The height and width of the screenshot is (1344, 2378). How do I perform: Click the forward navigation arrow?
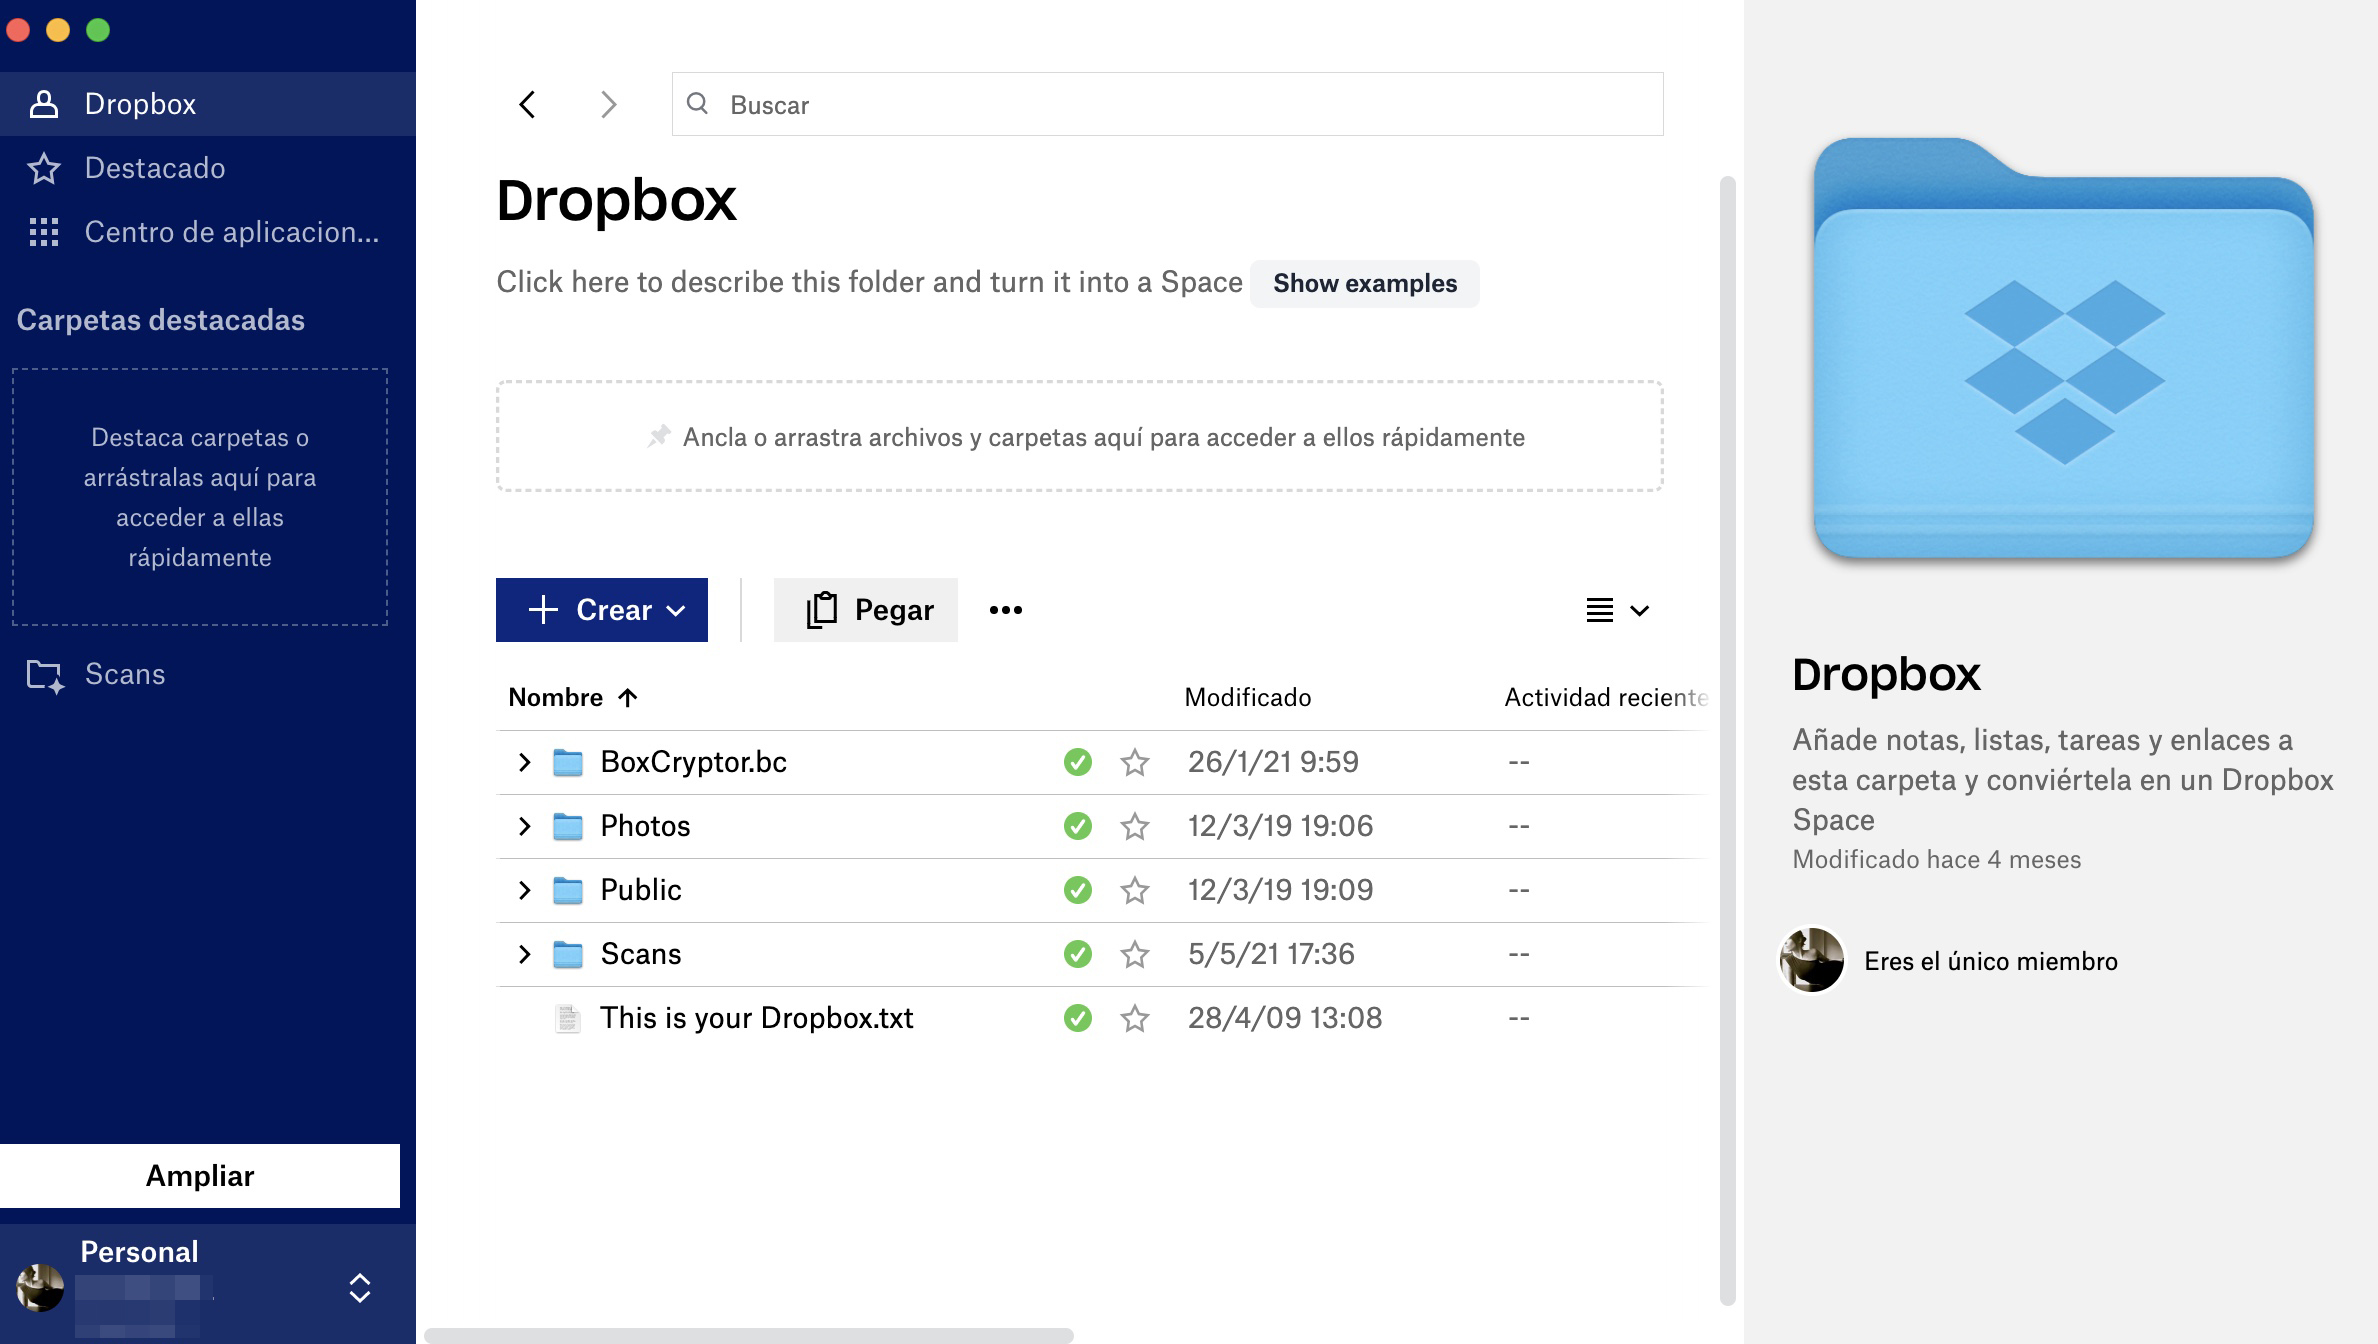coord(608,104)
